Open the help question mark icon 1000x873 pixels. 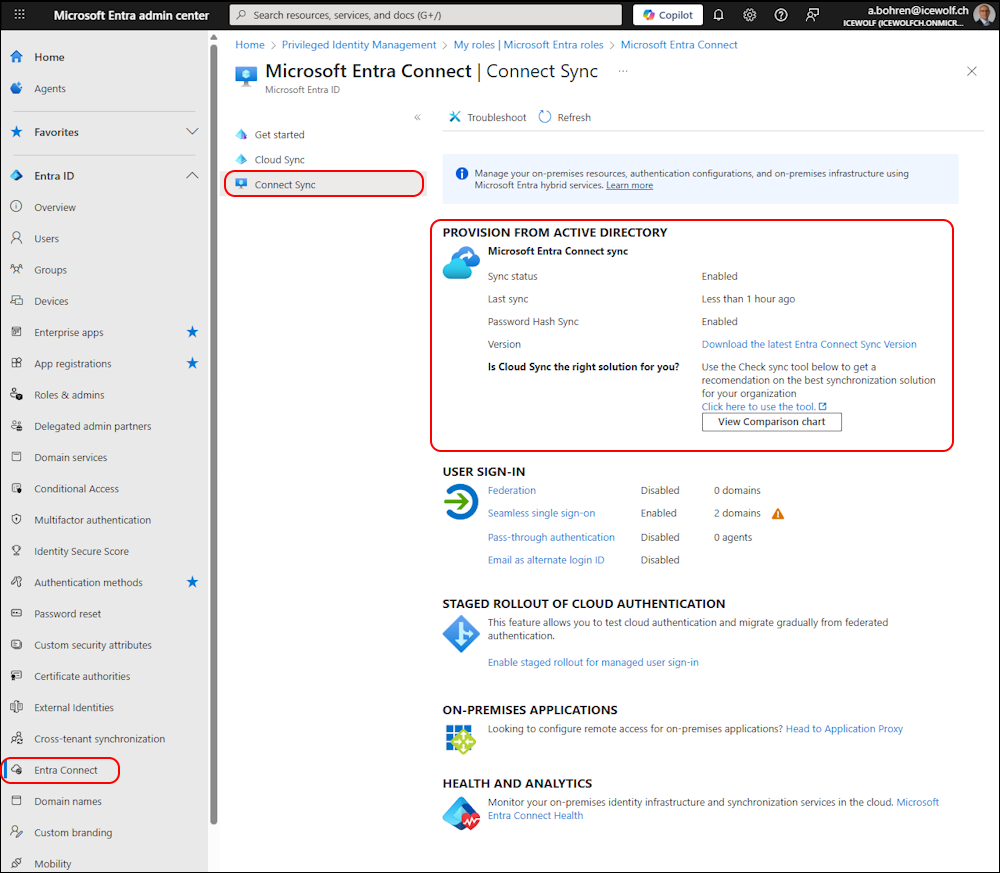tap(781, 15)
